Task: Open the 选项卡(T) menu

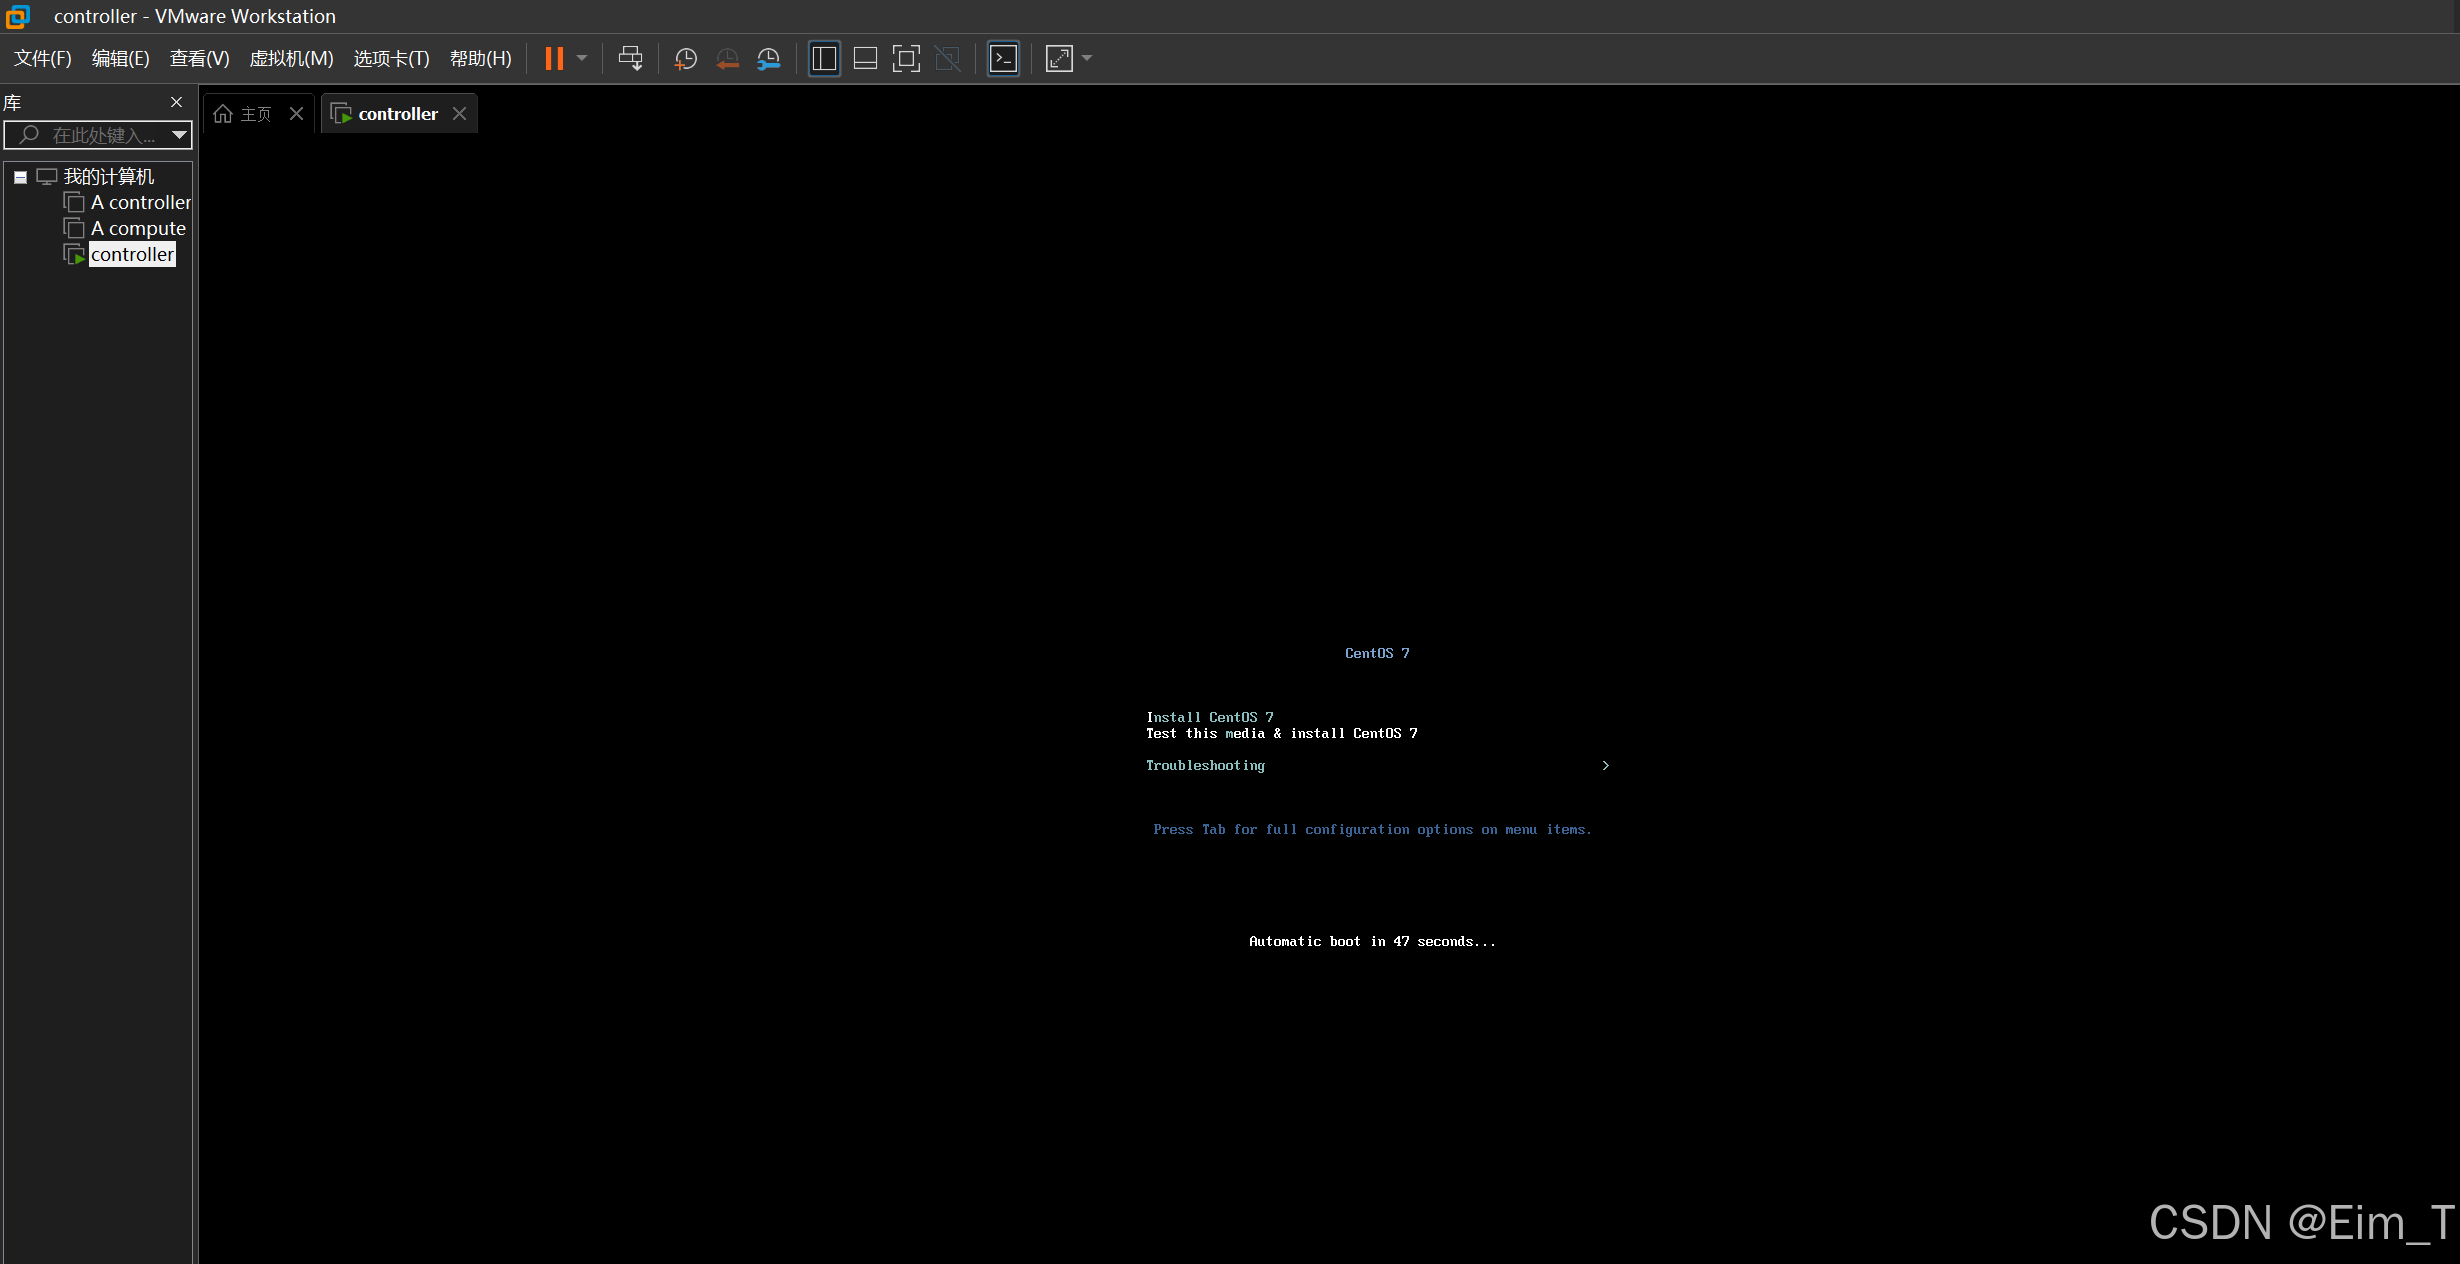Action: (x=392, y=59)
